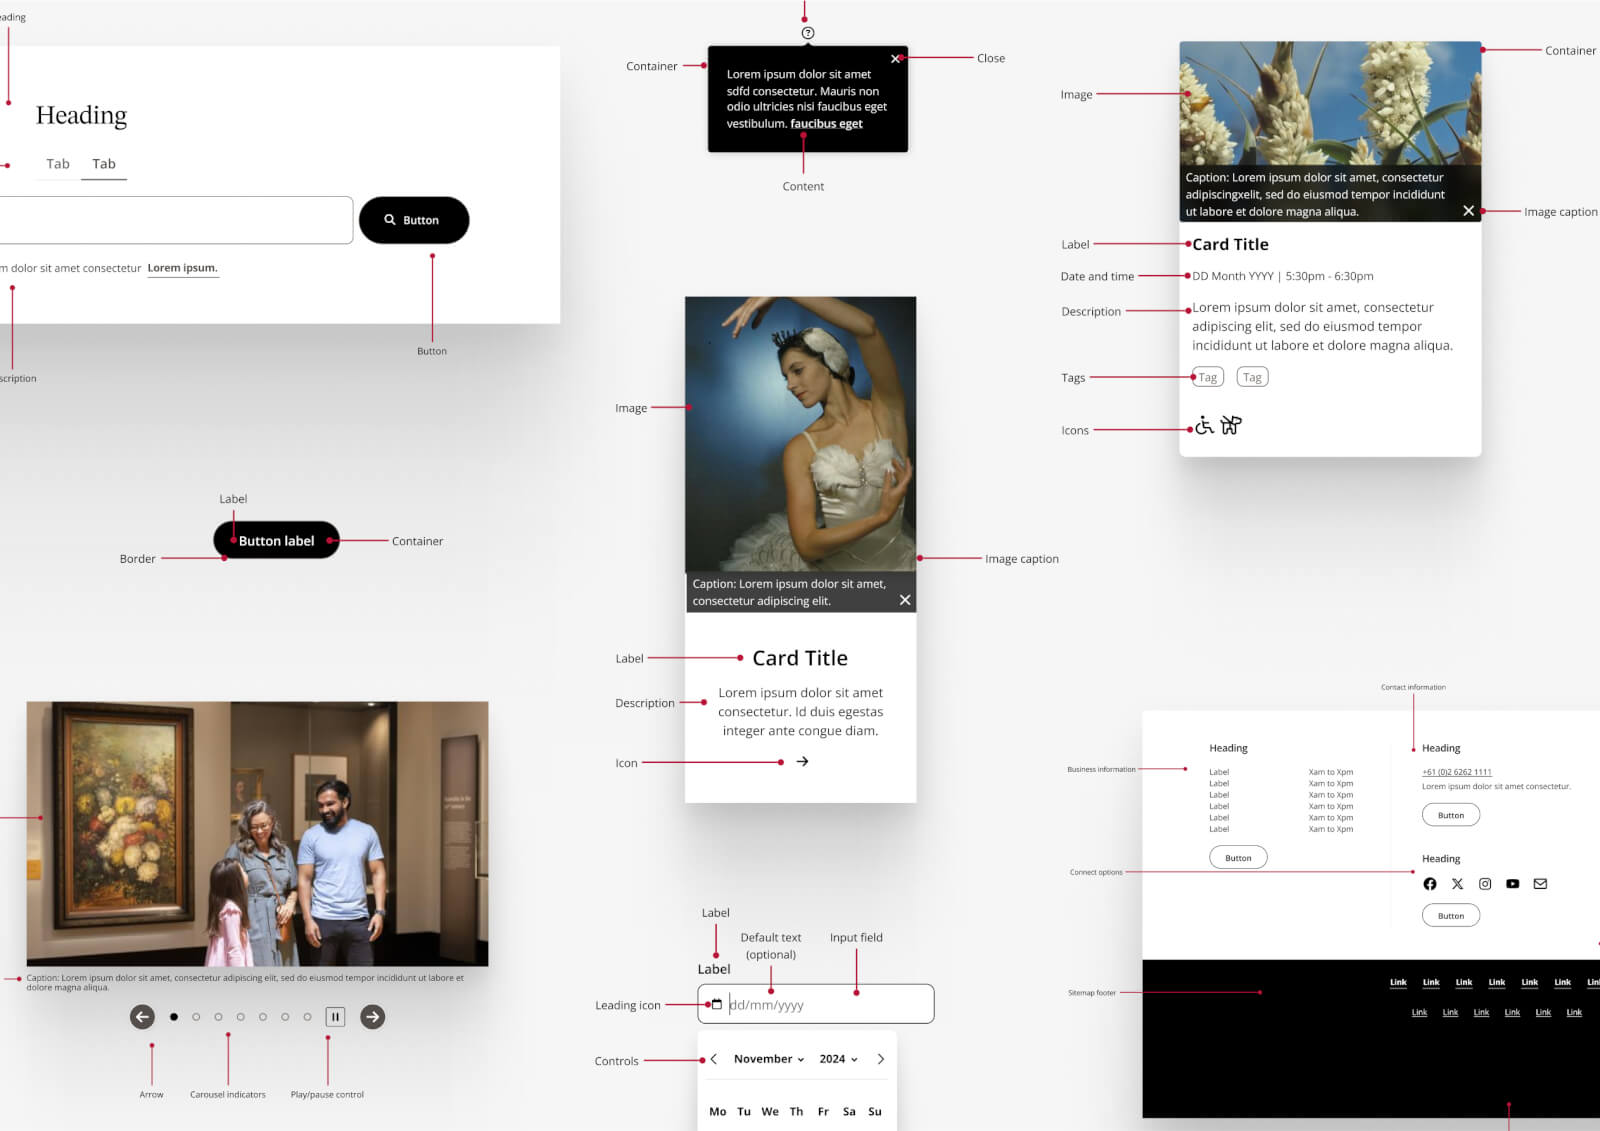Select the first Tab under Heading
Viewport: 1600px width, 1131px height.
[58, 164]
